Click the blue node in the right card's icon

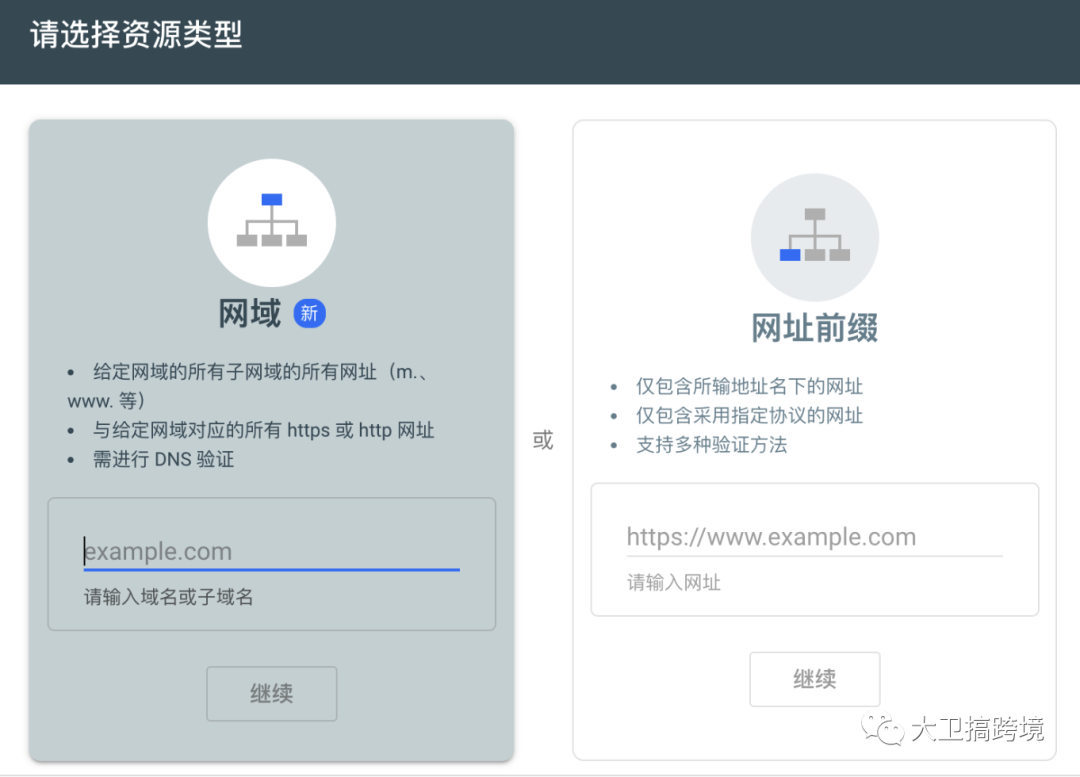[x=789, y=254]
